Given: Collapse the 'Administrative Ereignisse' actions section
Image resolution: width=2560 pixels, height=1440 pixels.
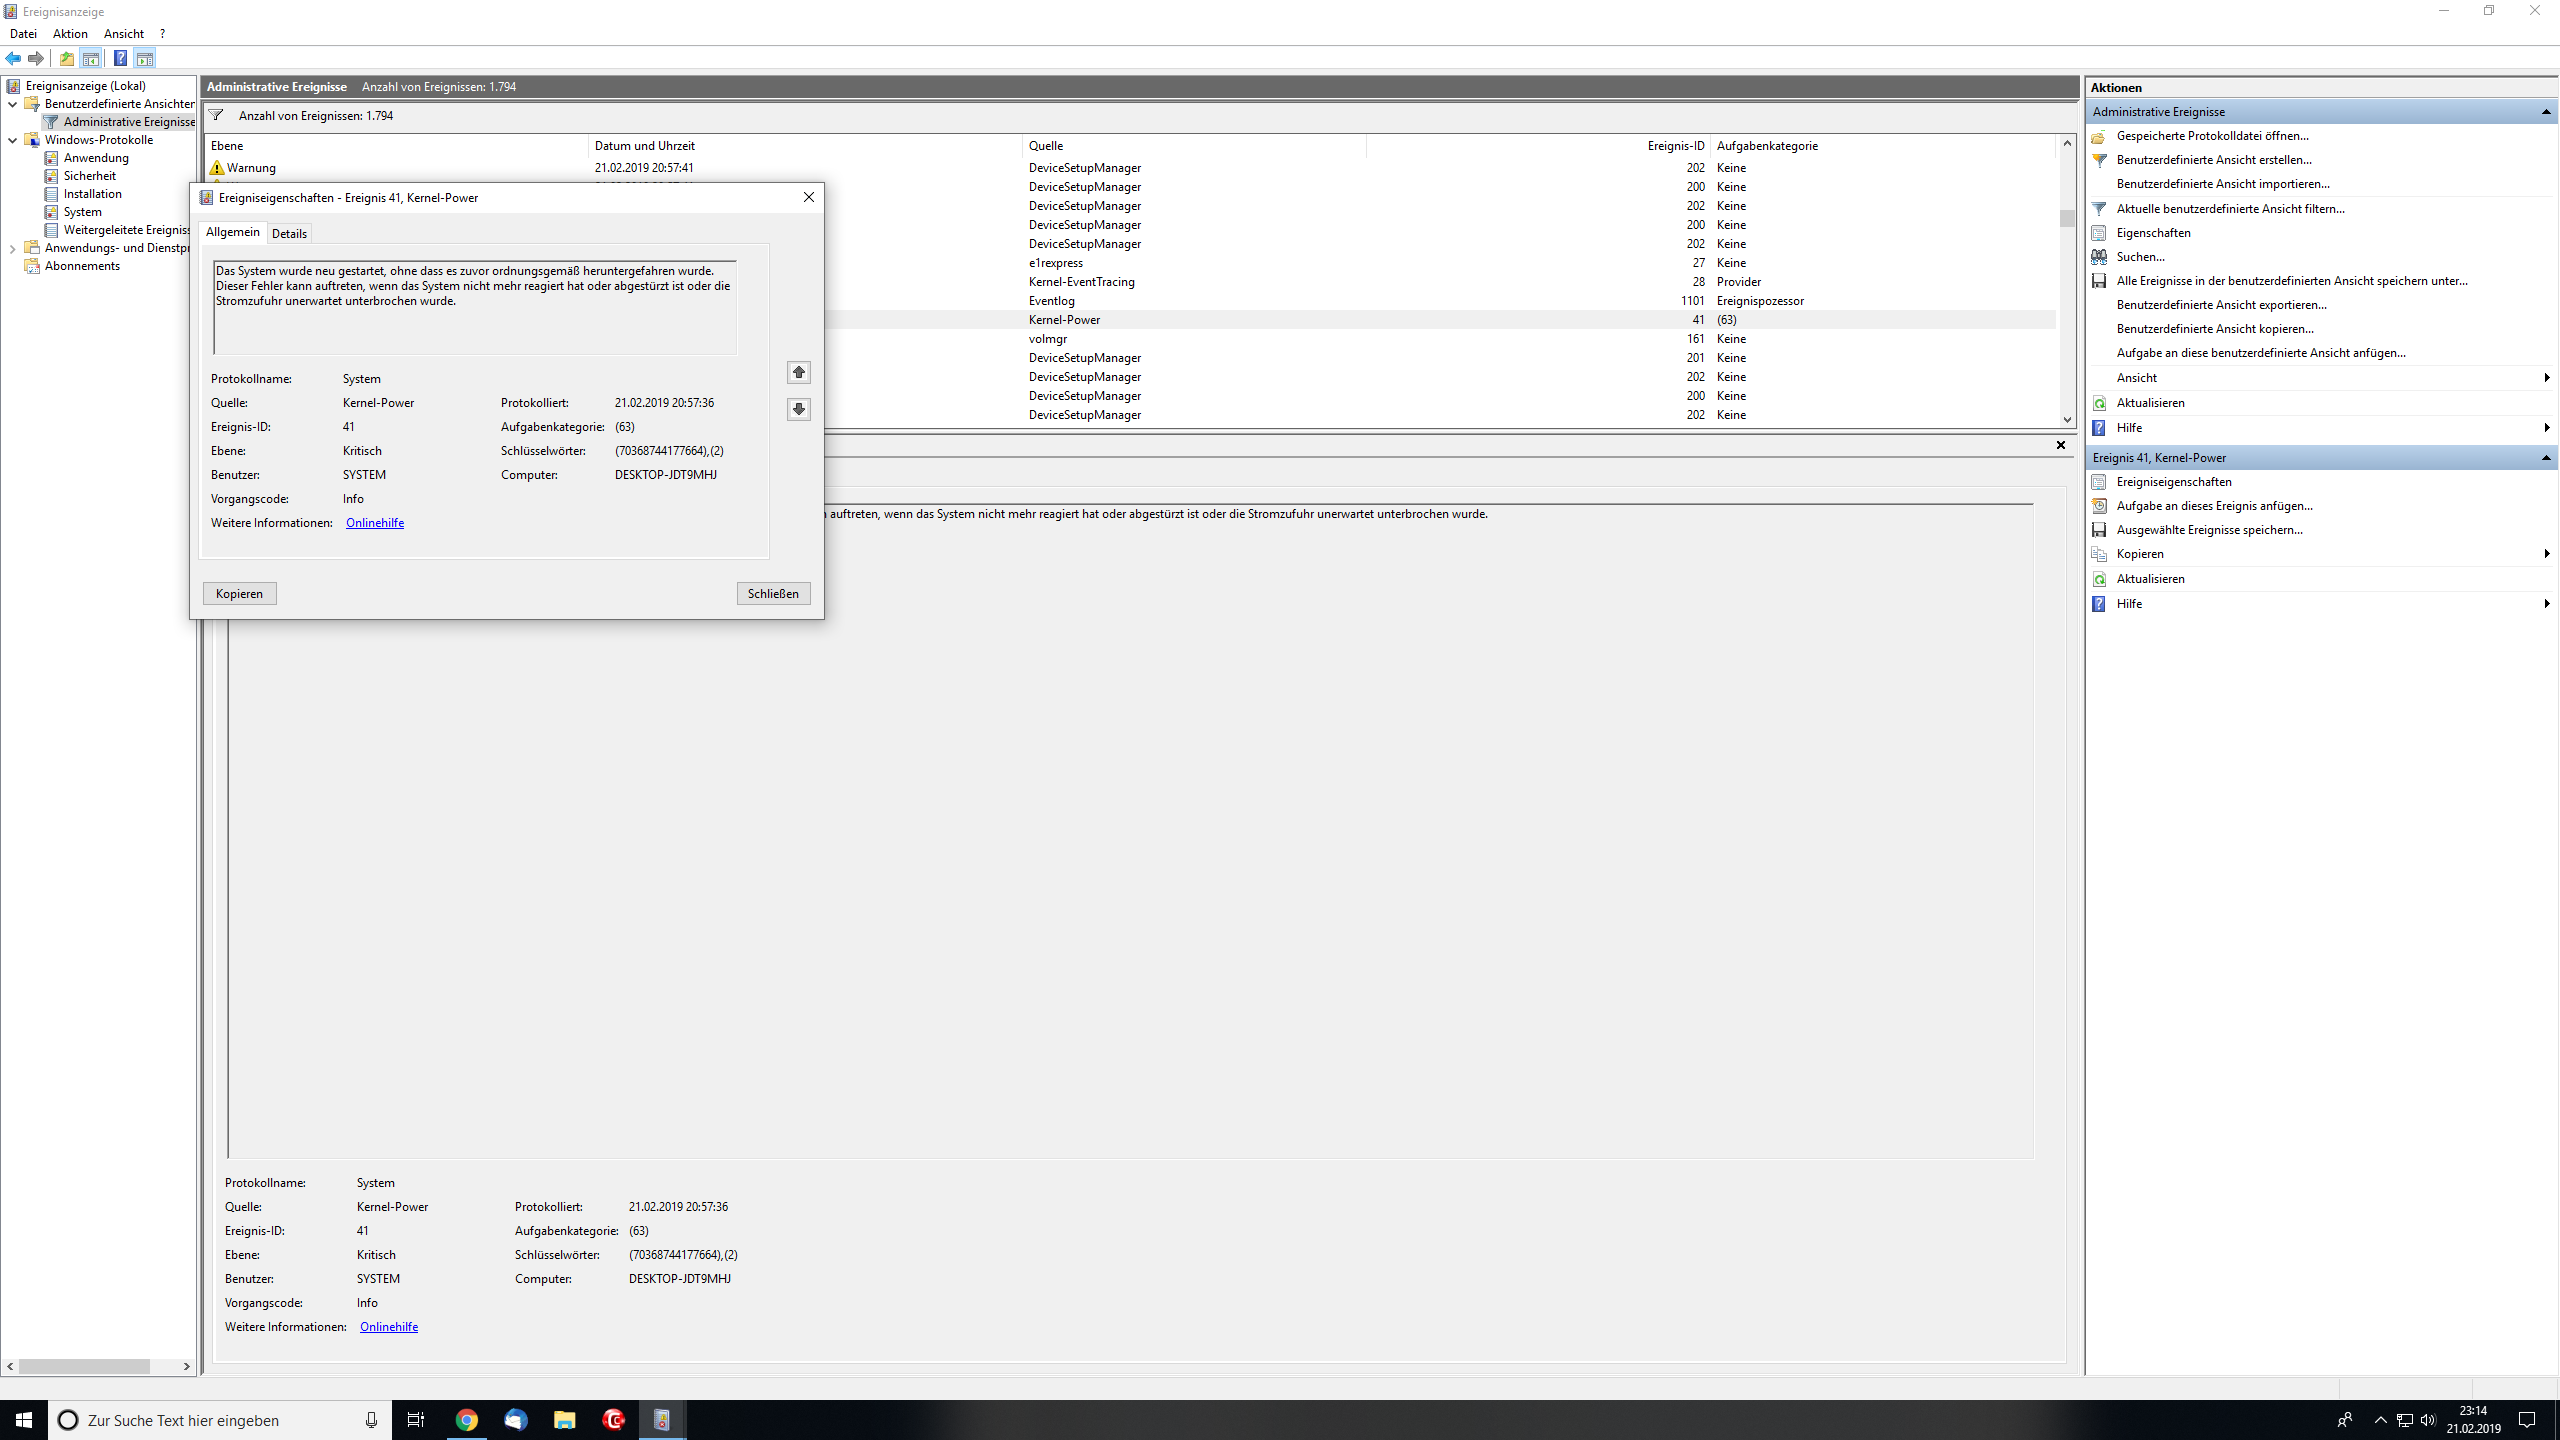Looking at the screenshot, I should click(x=2545, y=111).
